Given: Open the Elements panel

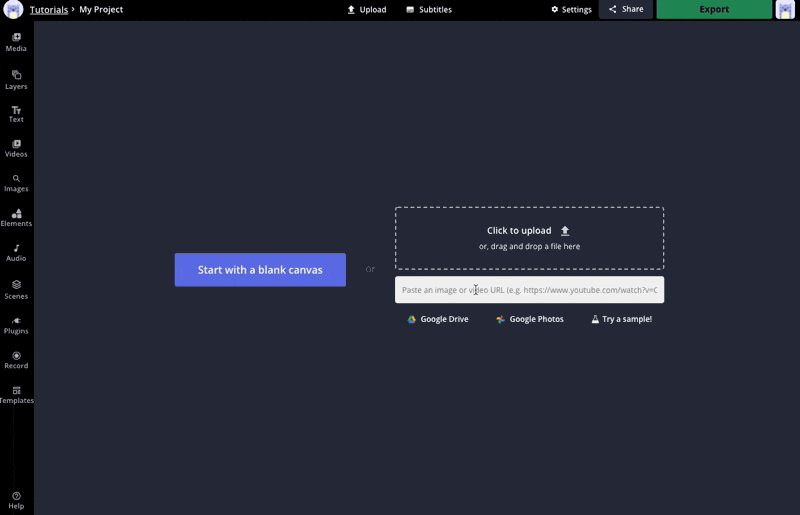Looking at the screenshot, I should [16, 218].
